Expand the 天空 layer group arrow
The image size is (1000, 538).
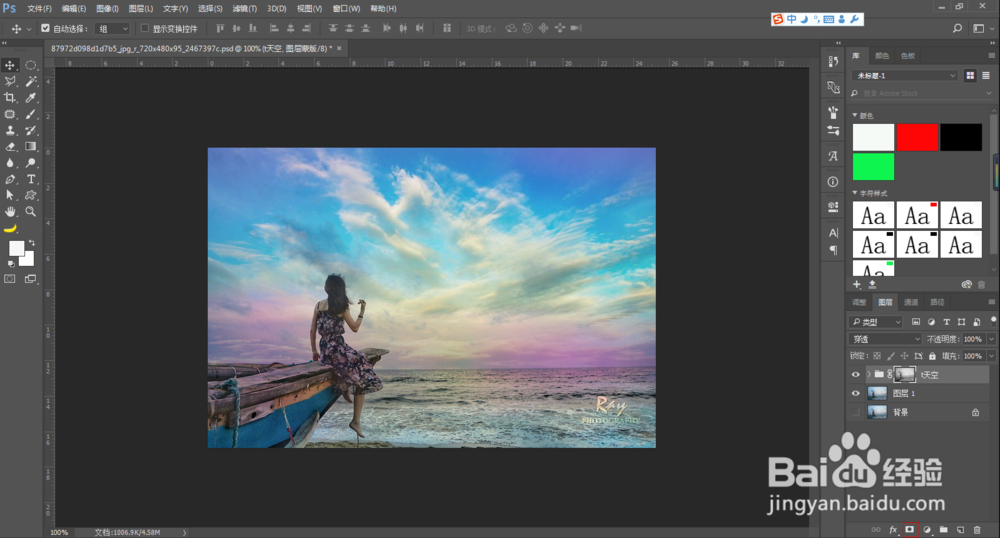coord(867,375)
